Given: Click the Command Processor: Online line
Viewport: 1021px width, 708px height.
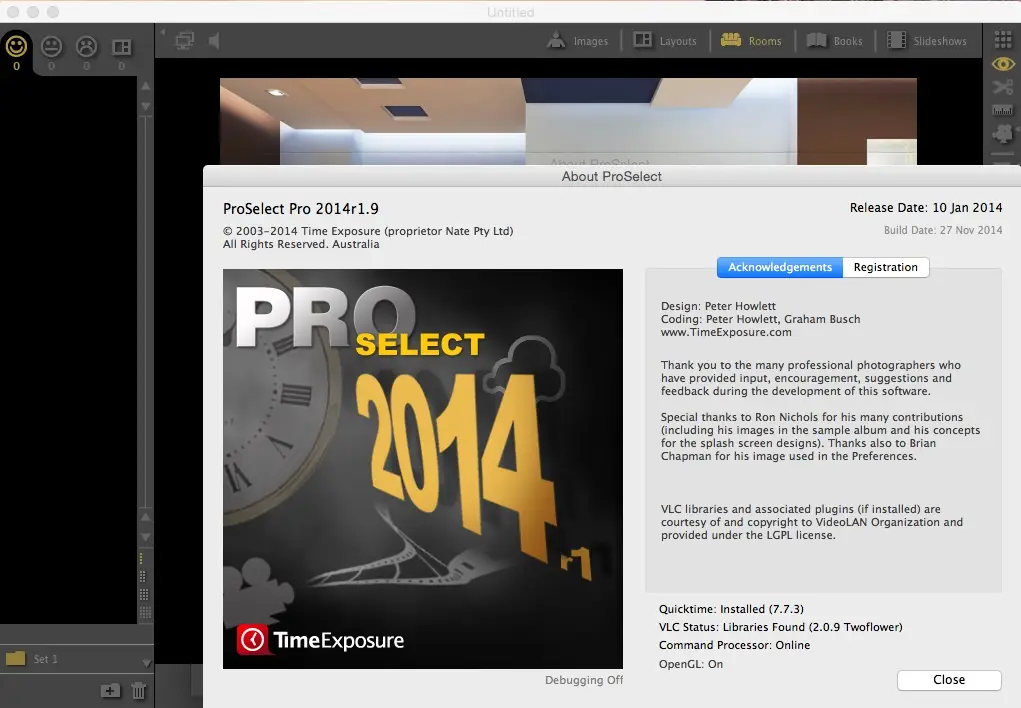Looking at the screenshot, I should (734, 645).
